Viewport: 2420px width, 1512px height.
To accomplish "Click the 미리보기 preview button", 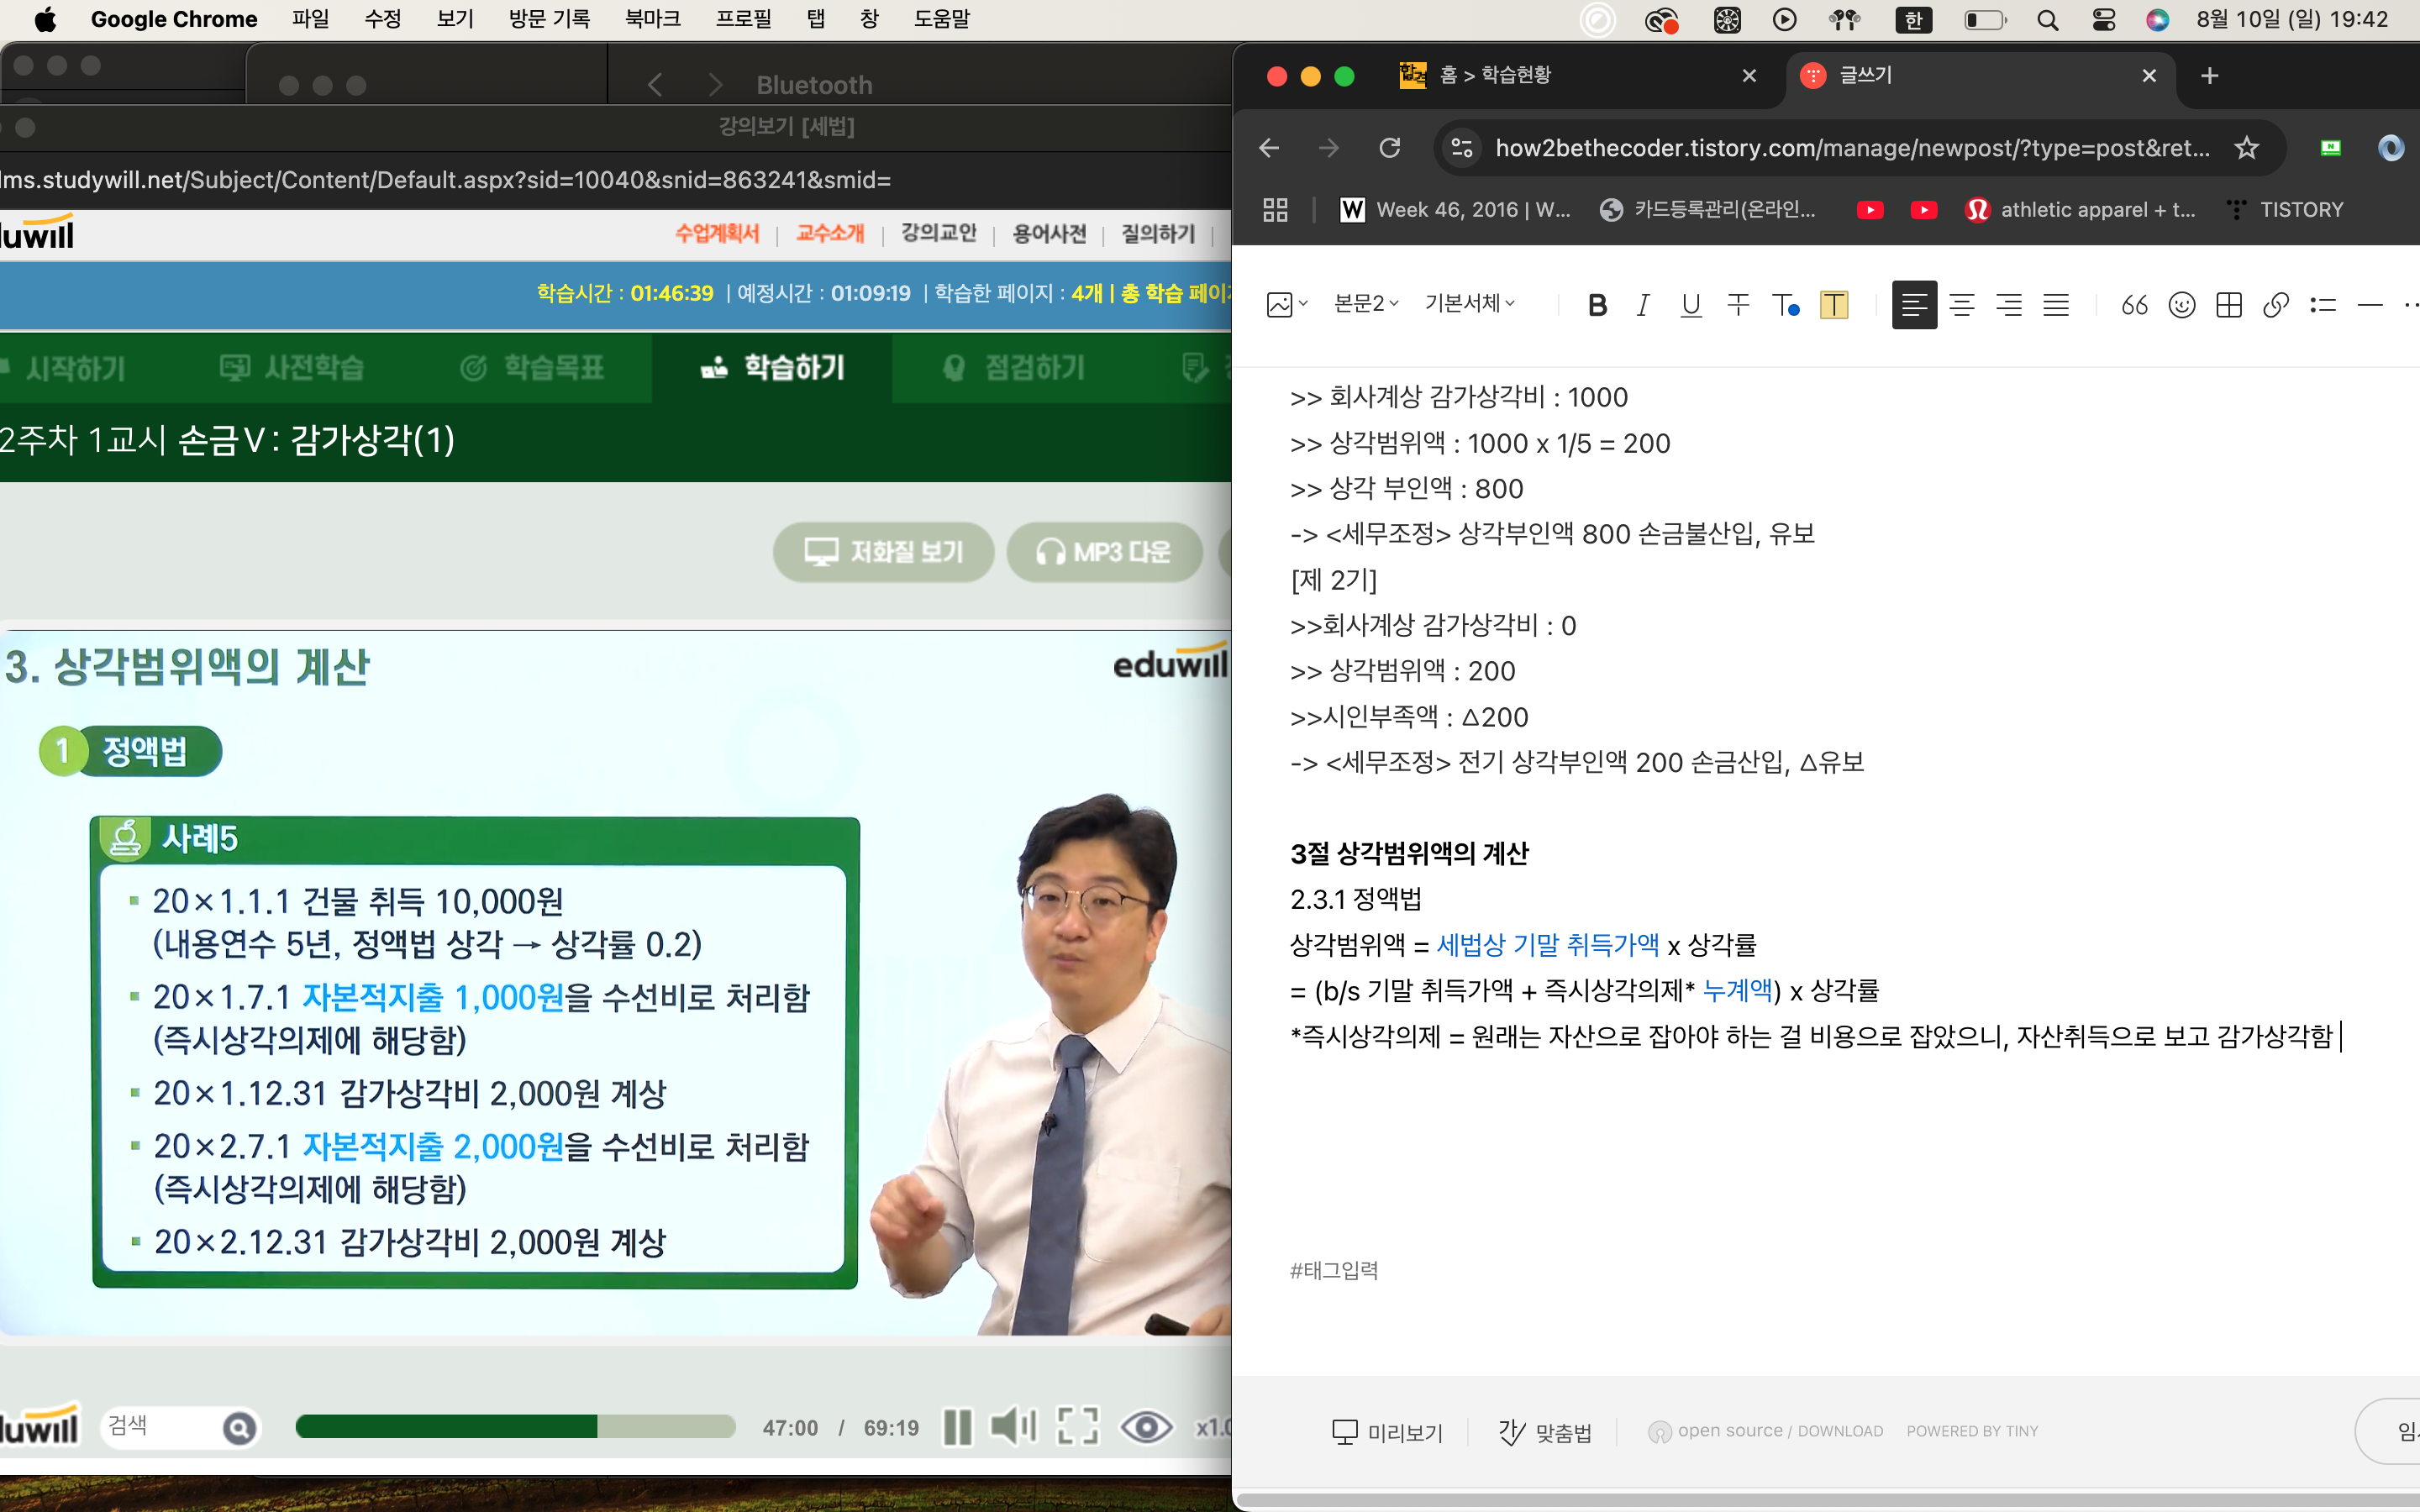I will coord(1387,1432).
